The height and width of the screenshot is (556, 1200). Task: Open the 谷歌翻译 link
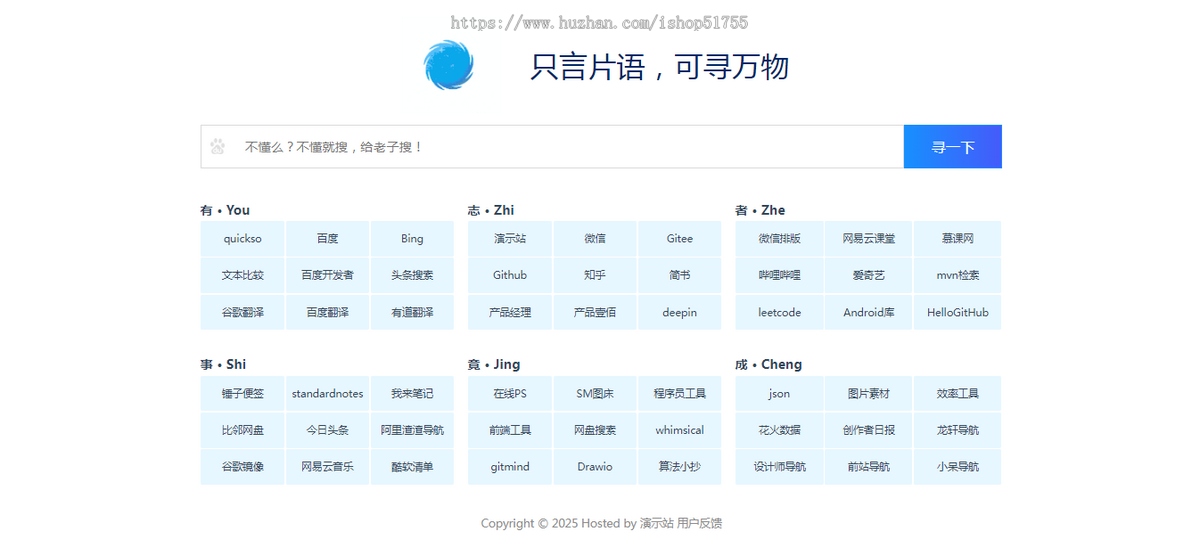(x=243, y=312)
